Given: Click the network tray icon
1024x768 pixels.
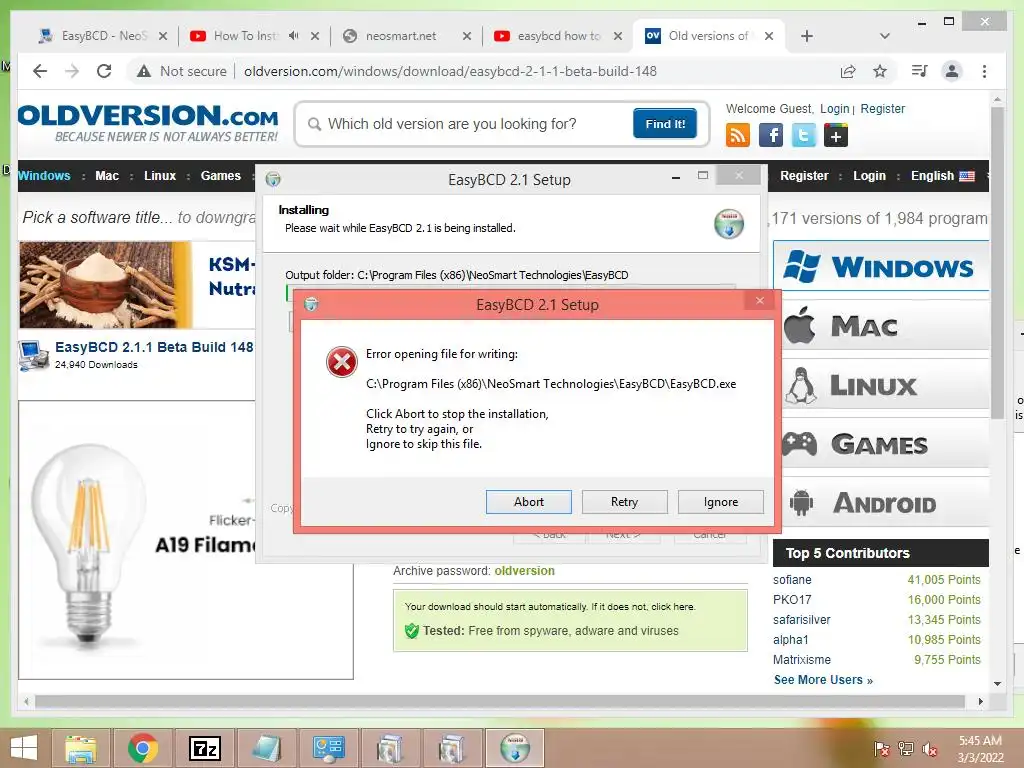Looking at the screenshot, I should click(x=906, y=749).
